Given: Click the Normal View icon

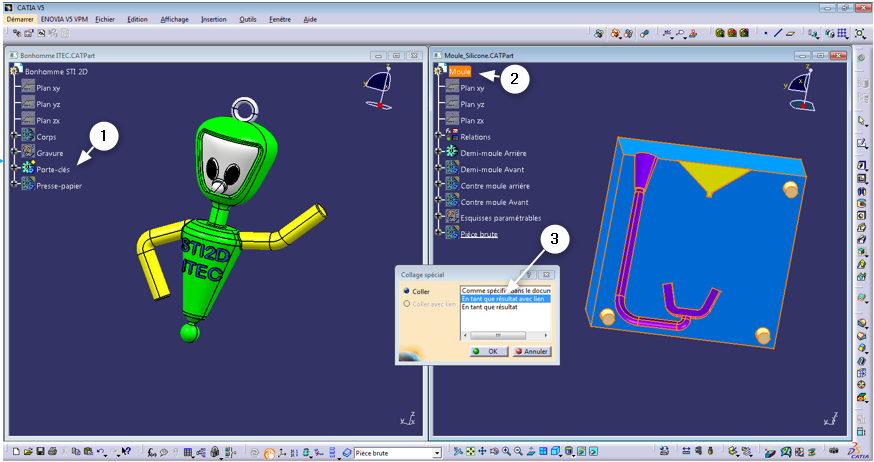Looking at the screenshot, I should (531, 452).
